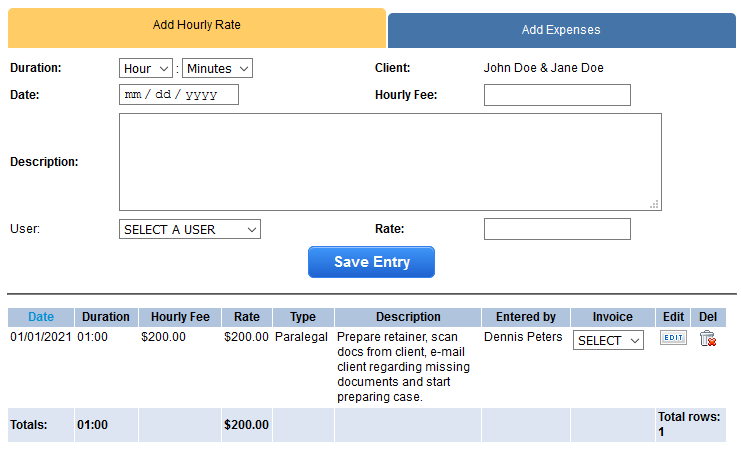Click the Type column header
741x450 pixels.
pos(303,317)
